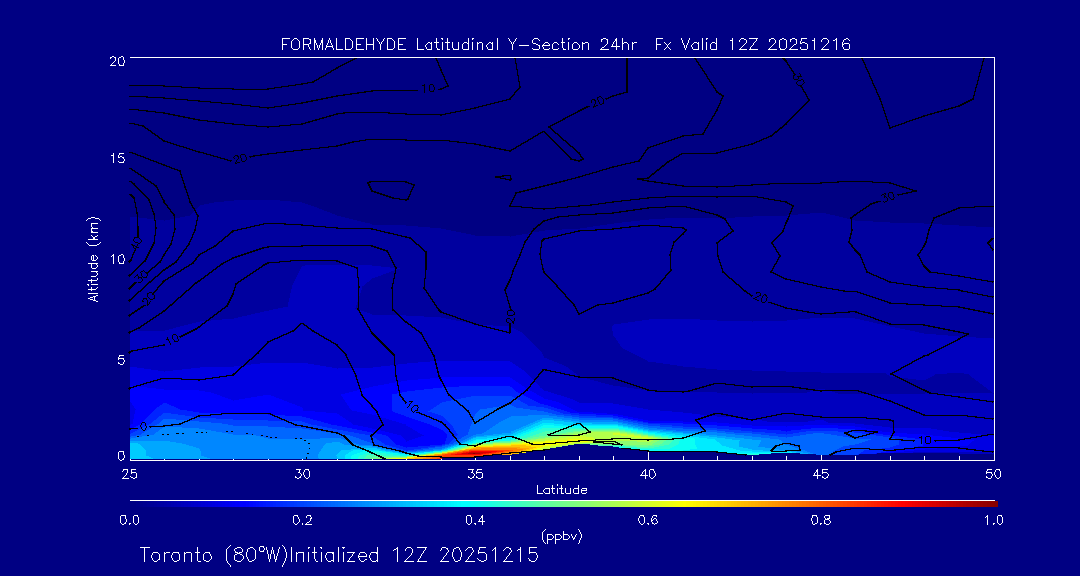Click the 5 km altitude axis tick label
1080x576 pixels.
pos(119,358)
